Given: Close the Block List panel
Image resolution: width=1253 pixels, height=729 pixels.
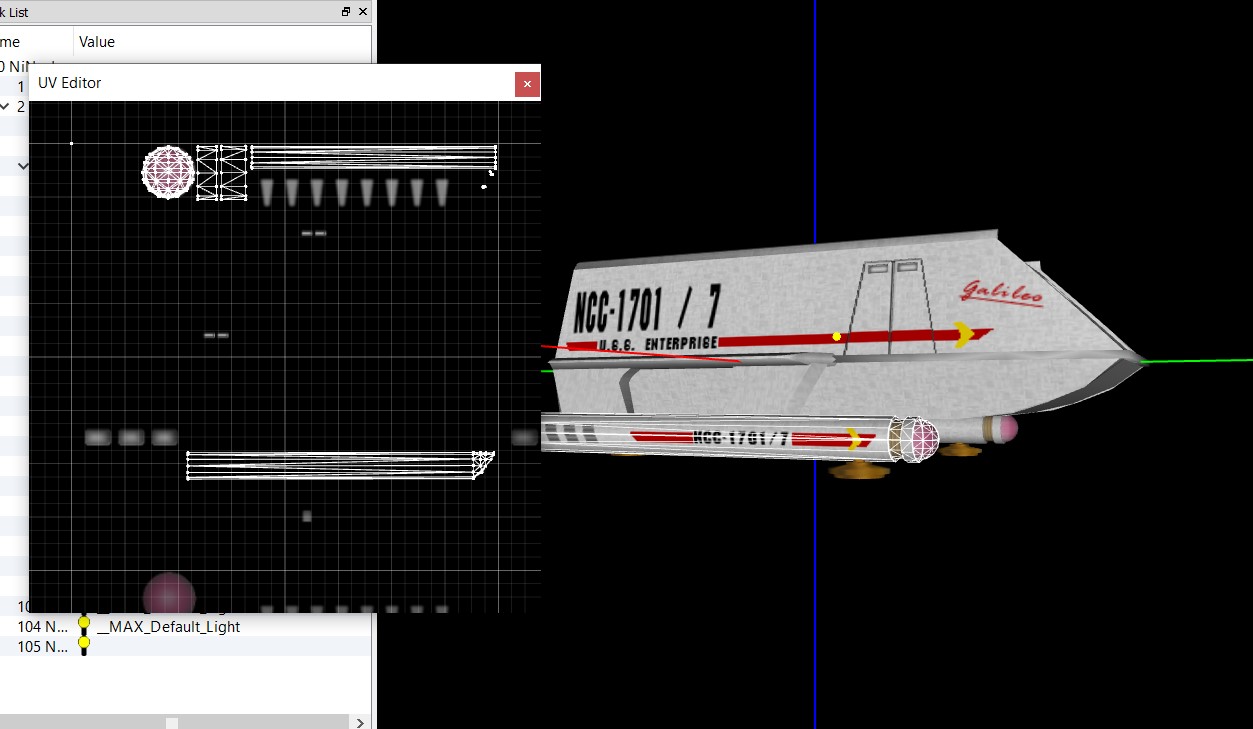Looking at the screenshot, I should click(363, 12).
